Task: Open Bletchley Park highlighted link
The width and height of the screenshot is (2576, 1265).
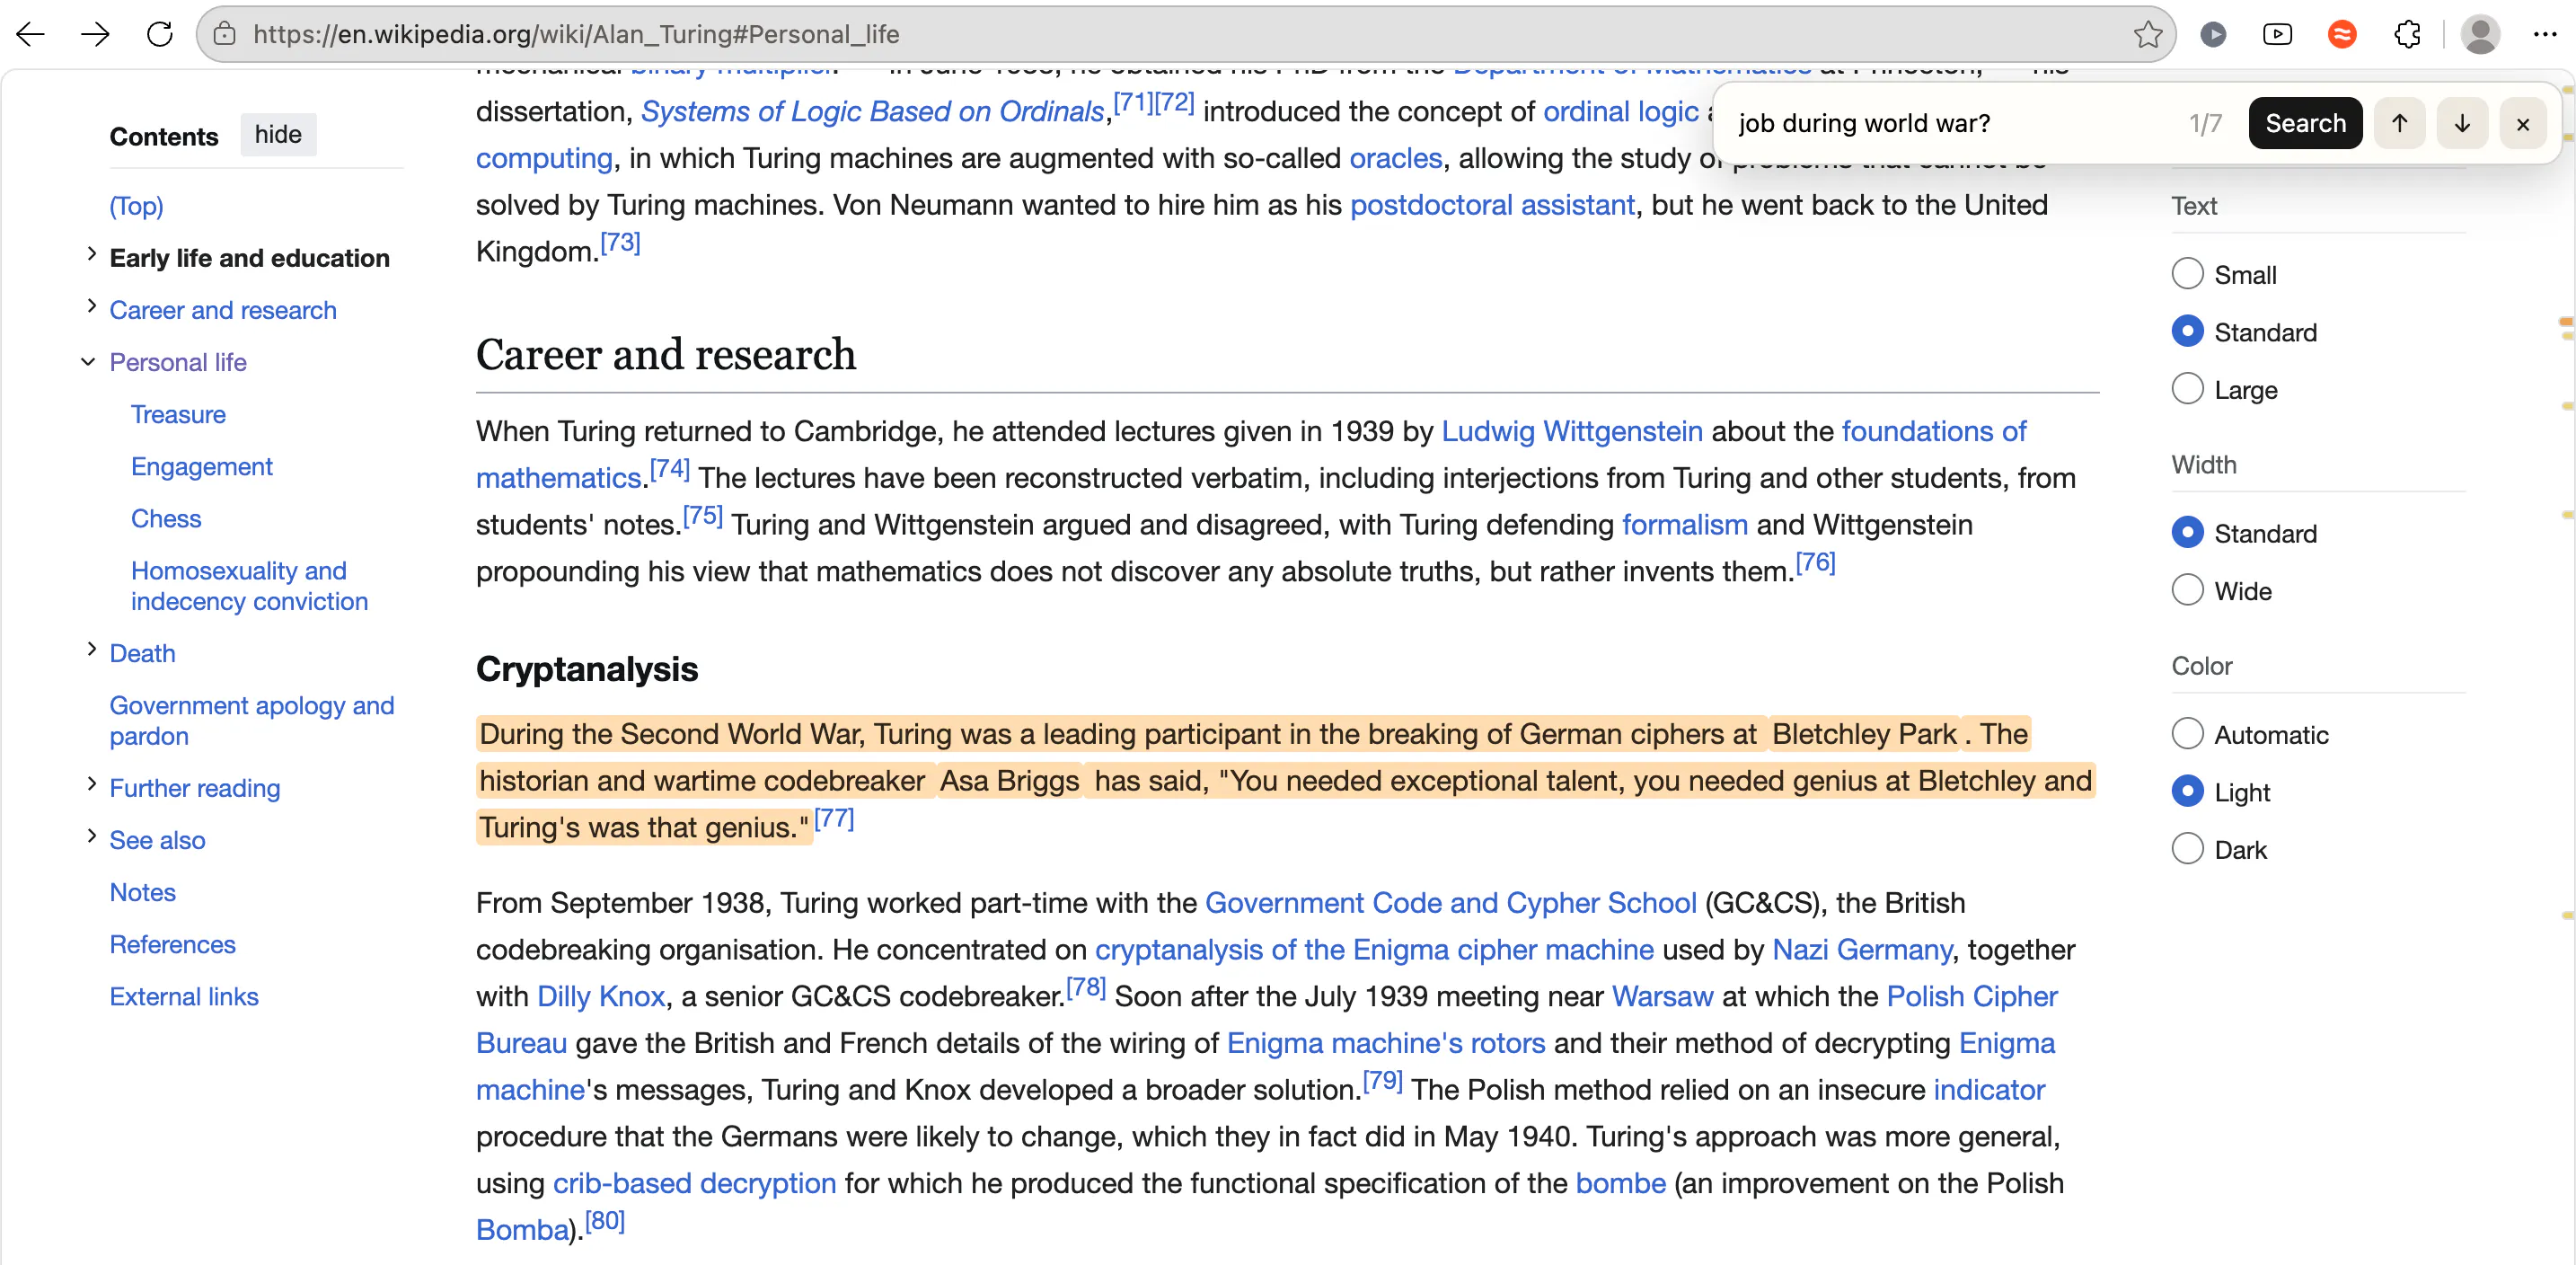Action: 1864,734
